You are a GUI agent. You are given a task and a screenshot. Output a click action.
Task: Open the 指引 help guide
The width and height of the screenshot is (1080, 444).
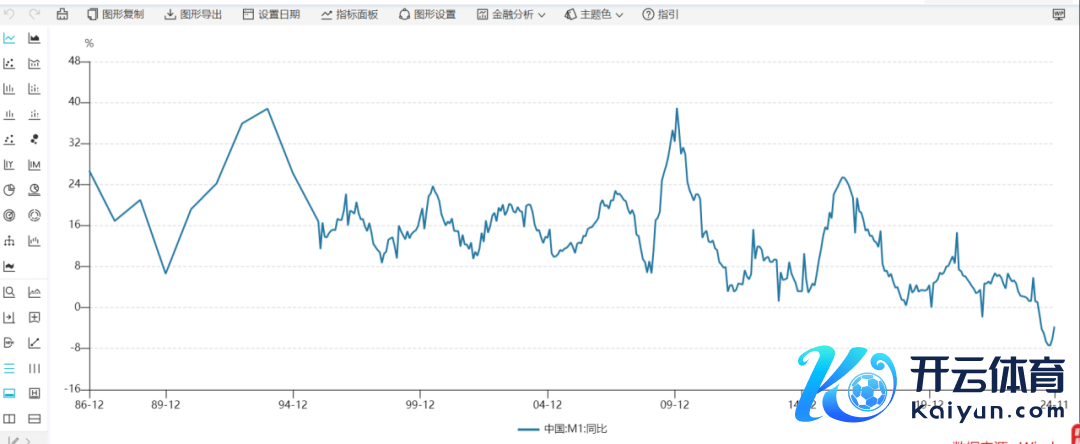pos(660,15)
